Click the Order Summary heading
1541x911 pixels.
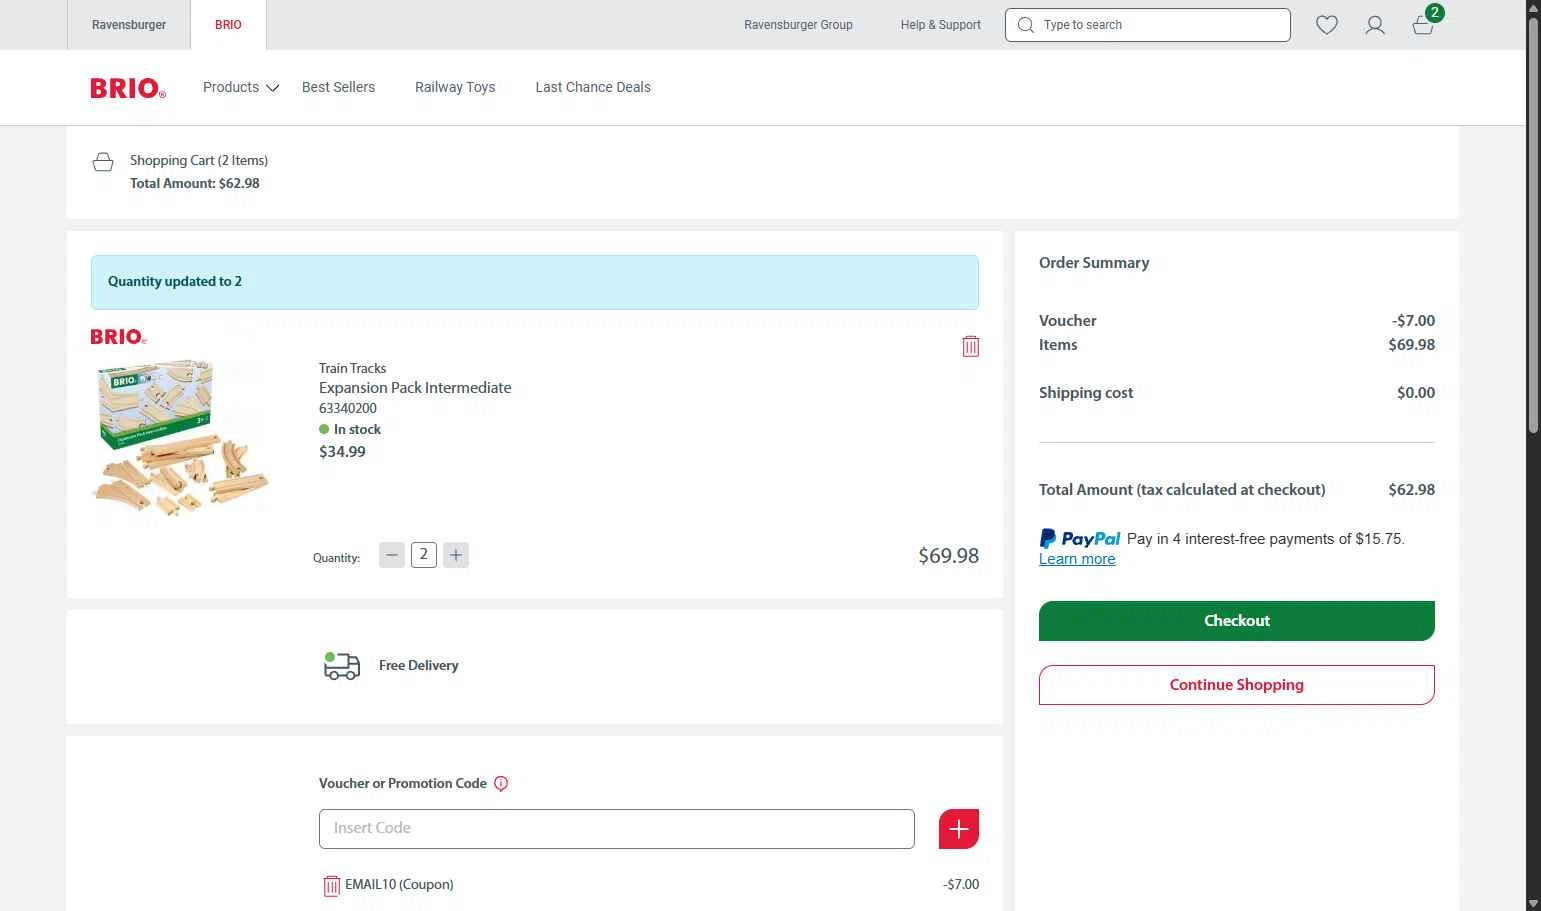coord(1094,263)
